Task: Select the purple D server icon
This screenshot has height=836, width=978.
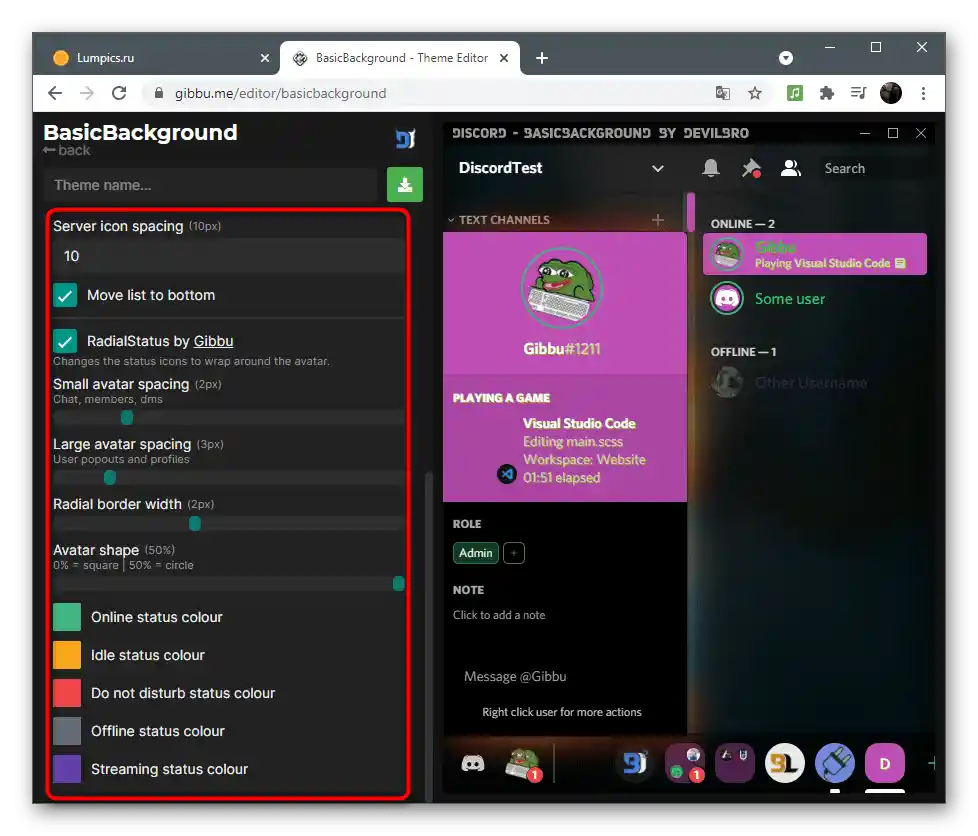Action: point(884,763)
